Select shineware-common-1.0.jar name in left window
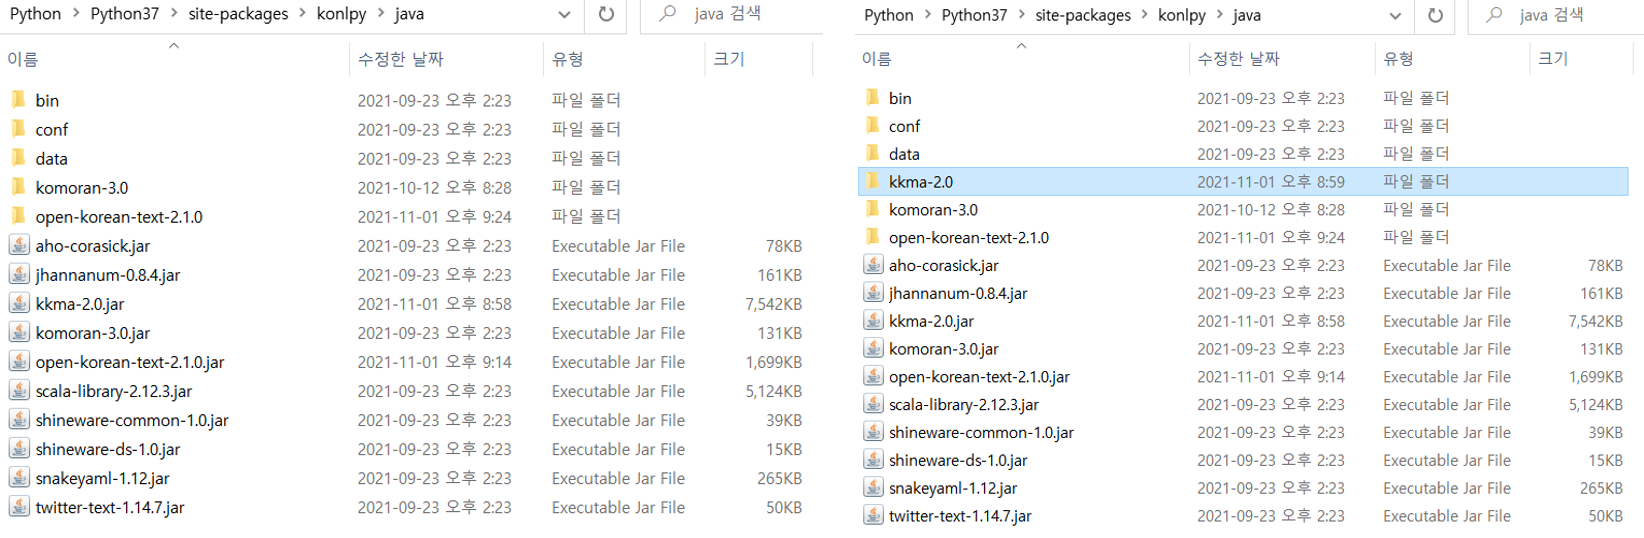Screen dimensions: 1644x538 [132, 420]
